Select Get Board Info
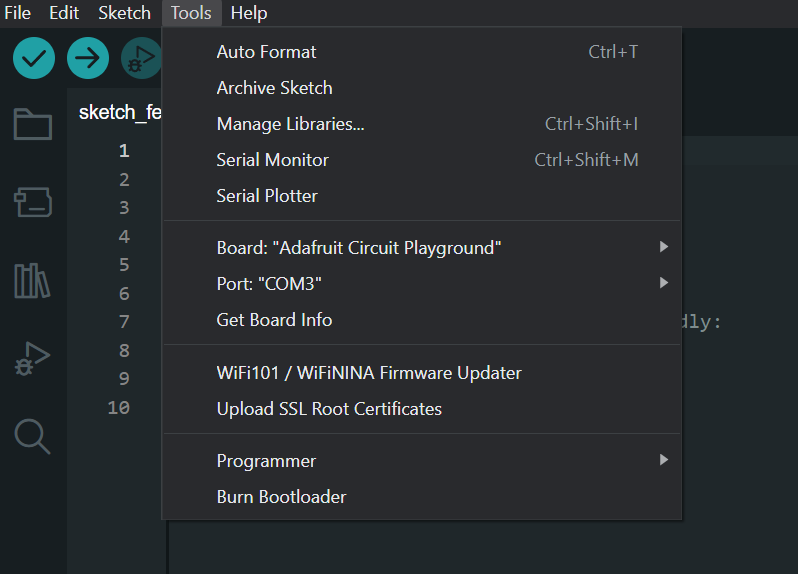The width and height of the screenshot is (798, 574). coord(274,320)
